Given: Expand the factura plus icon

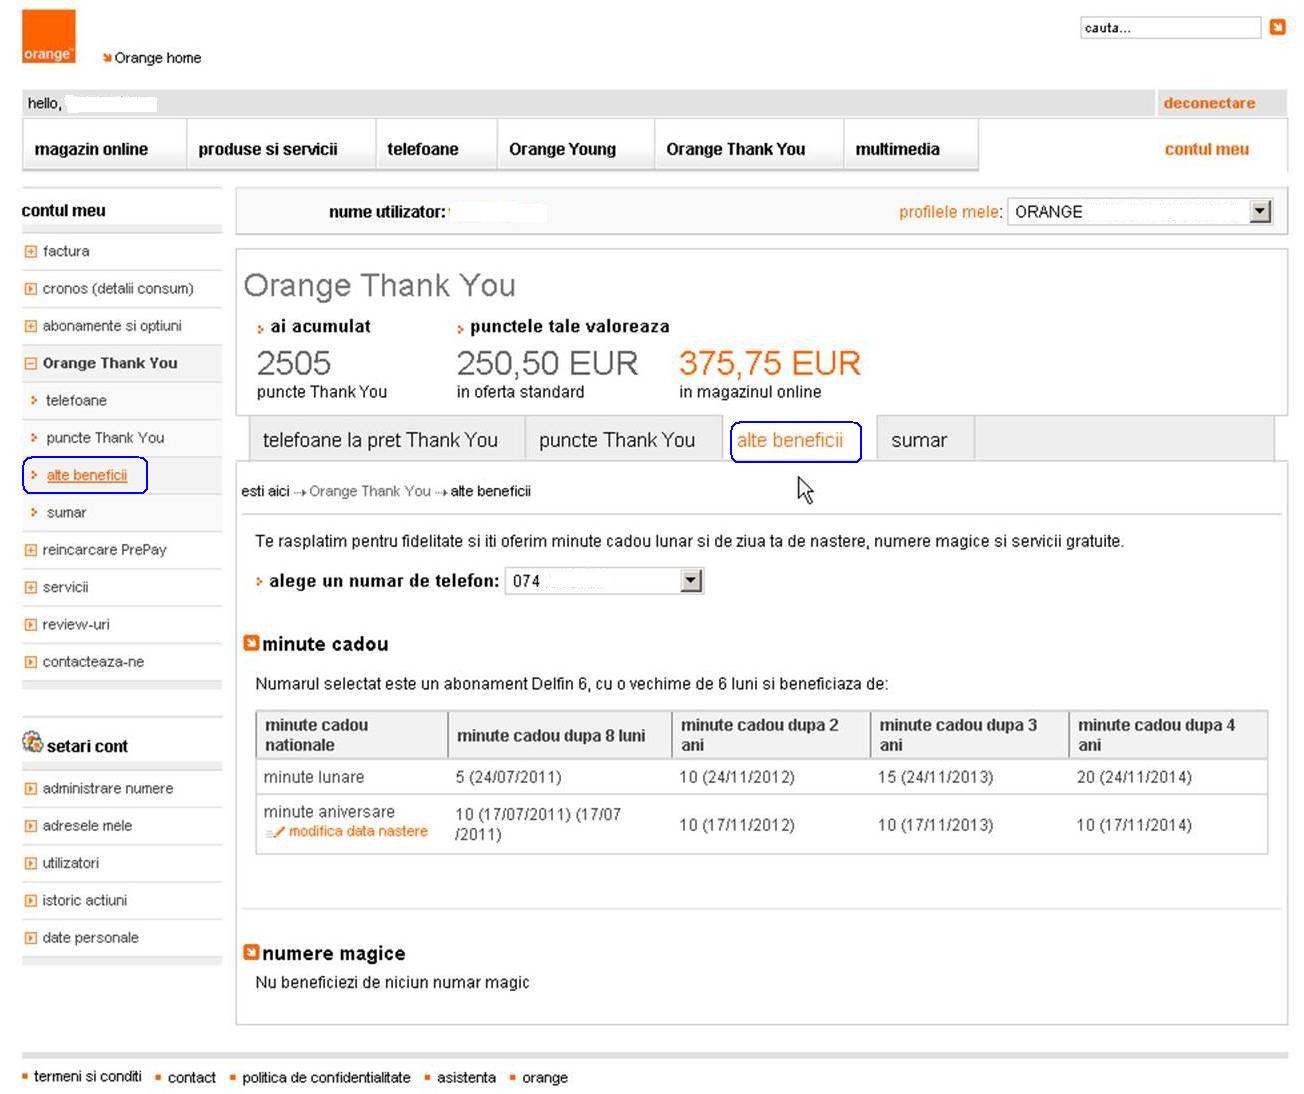Looking at the screenshot, I should point(30,252).
